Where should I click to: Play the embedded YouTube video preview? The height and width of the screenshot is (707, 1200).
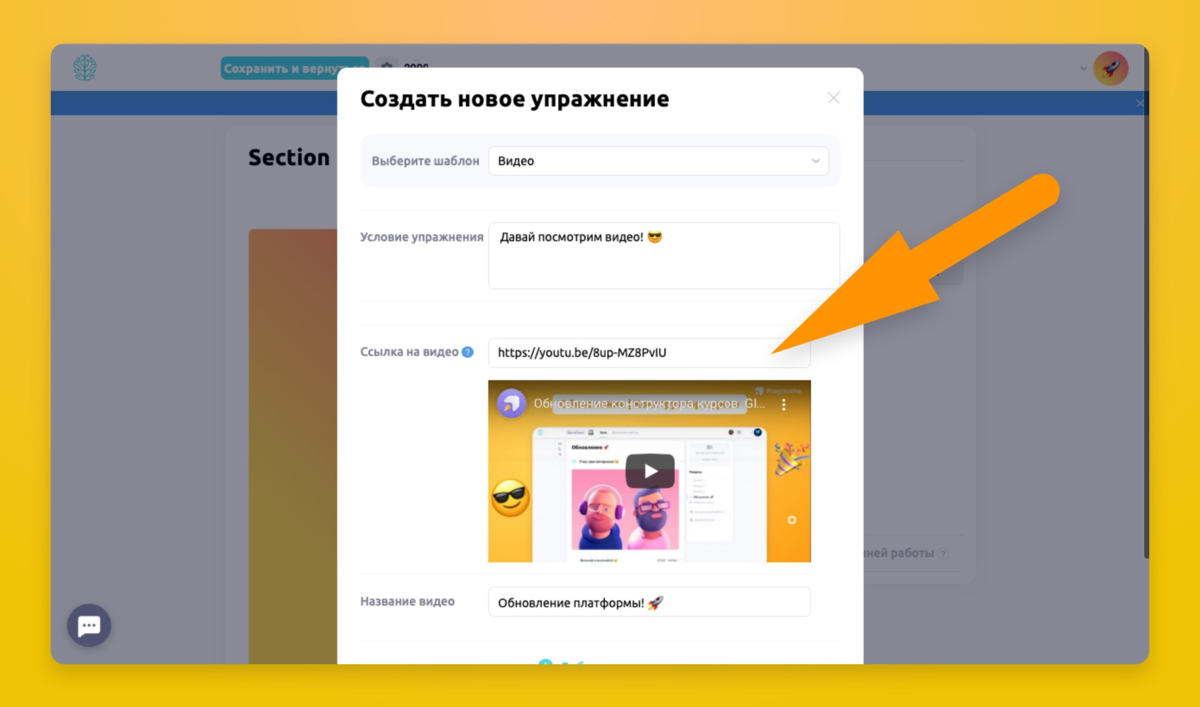[x=650, y=471]
